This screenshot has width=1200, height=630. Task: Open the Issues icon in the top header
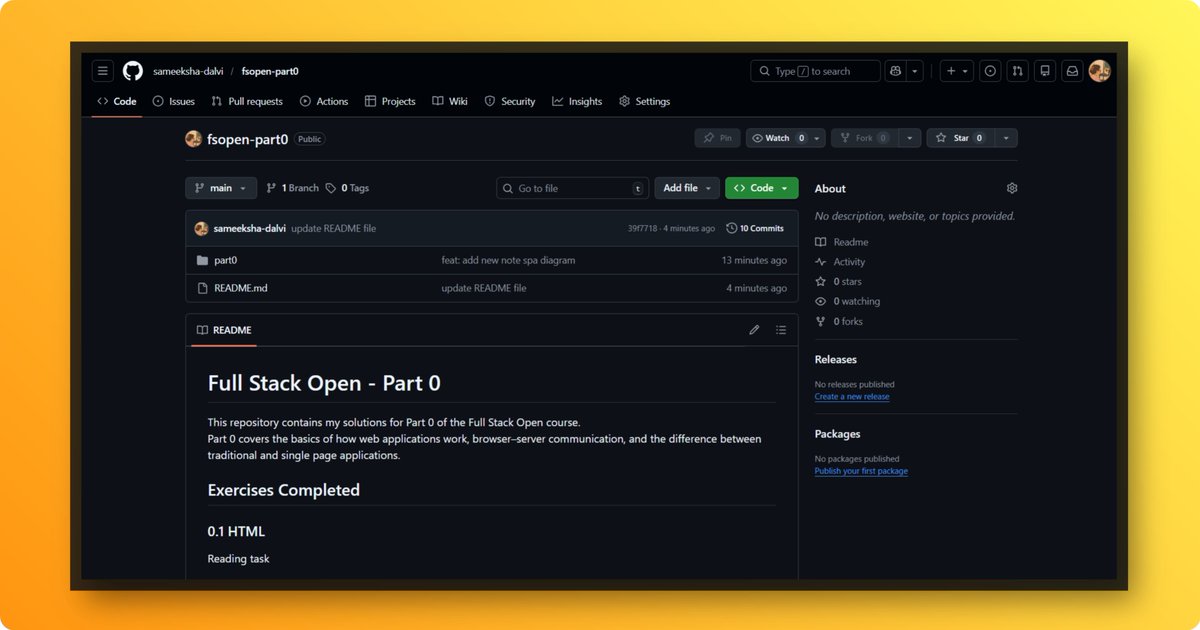990,71
